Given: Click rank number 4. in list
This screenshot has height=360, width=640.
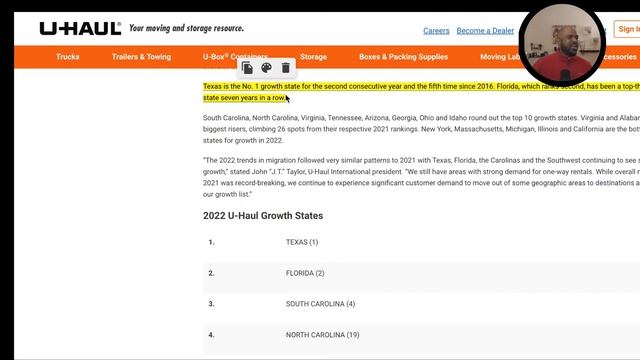Looking at the screenshot, I should click(211, 335).
